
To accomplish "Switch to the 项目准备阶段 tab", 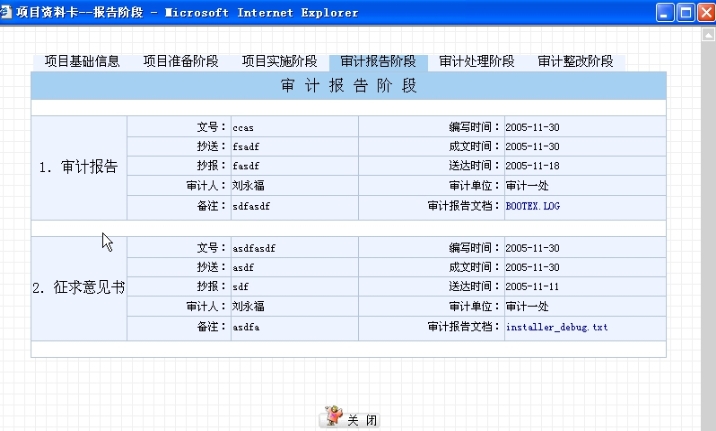I will (x=180, y=61).
